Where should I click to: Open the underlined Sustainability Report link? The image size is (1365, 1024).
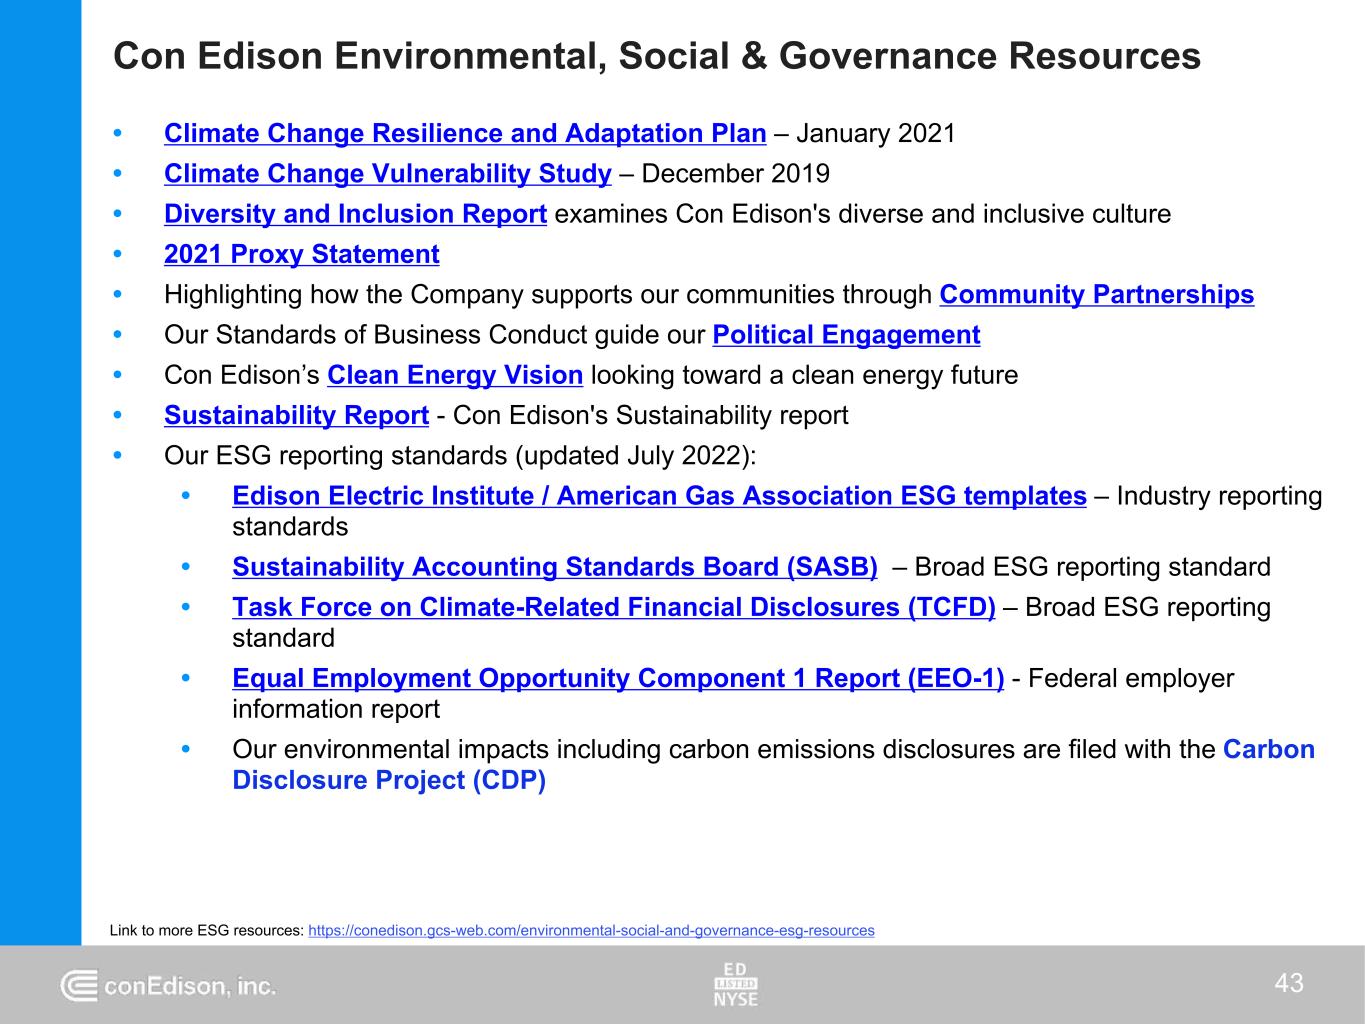click(296, 416)
